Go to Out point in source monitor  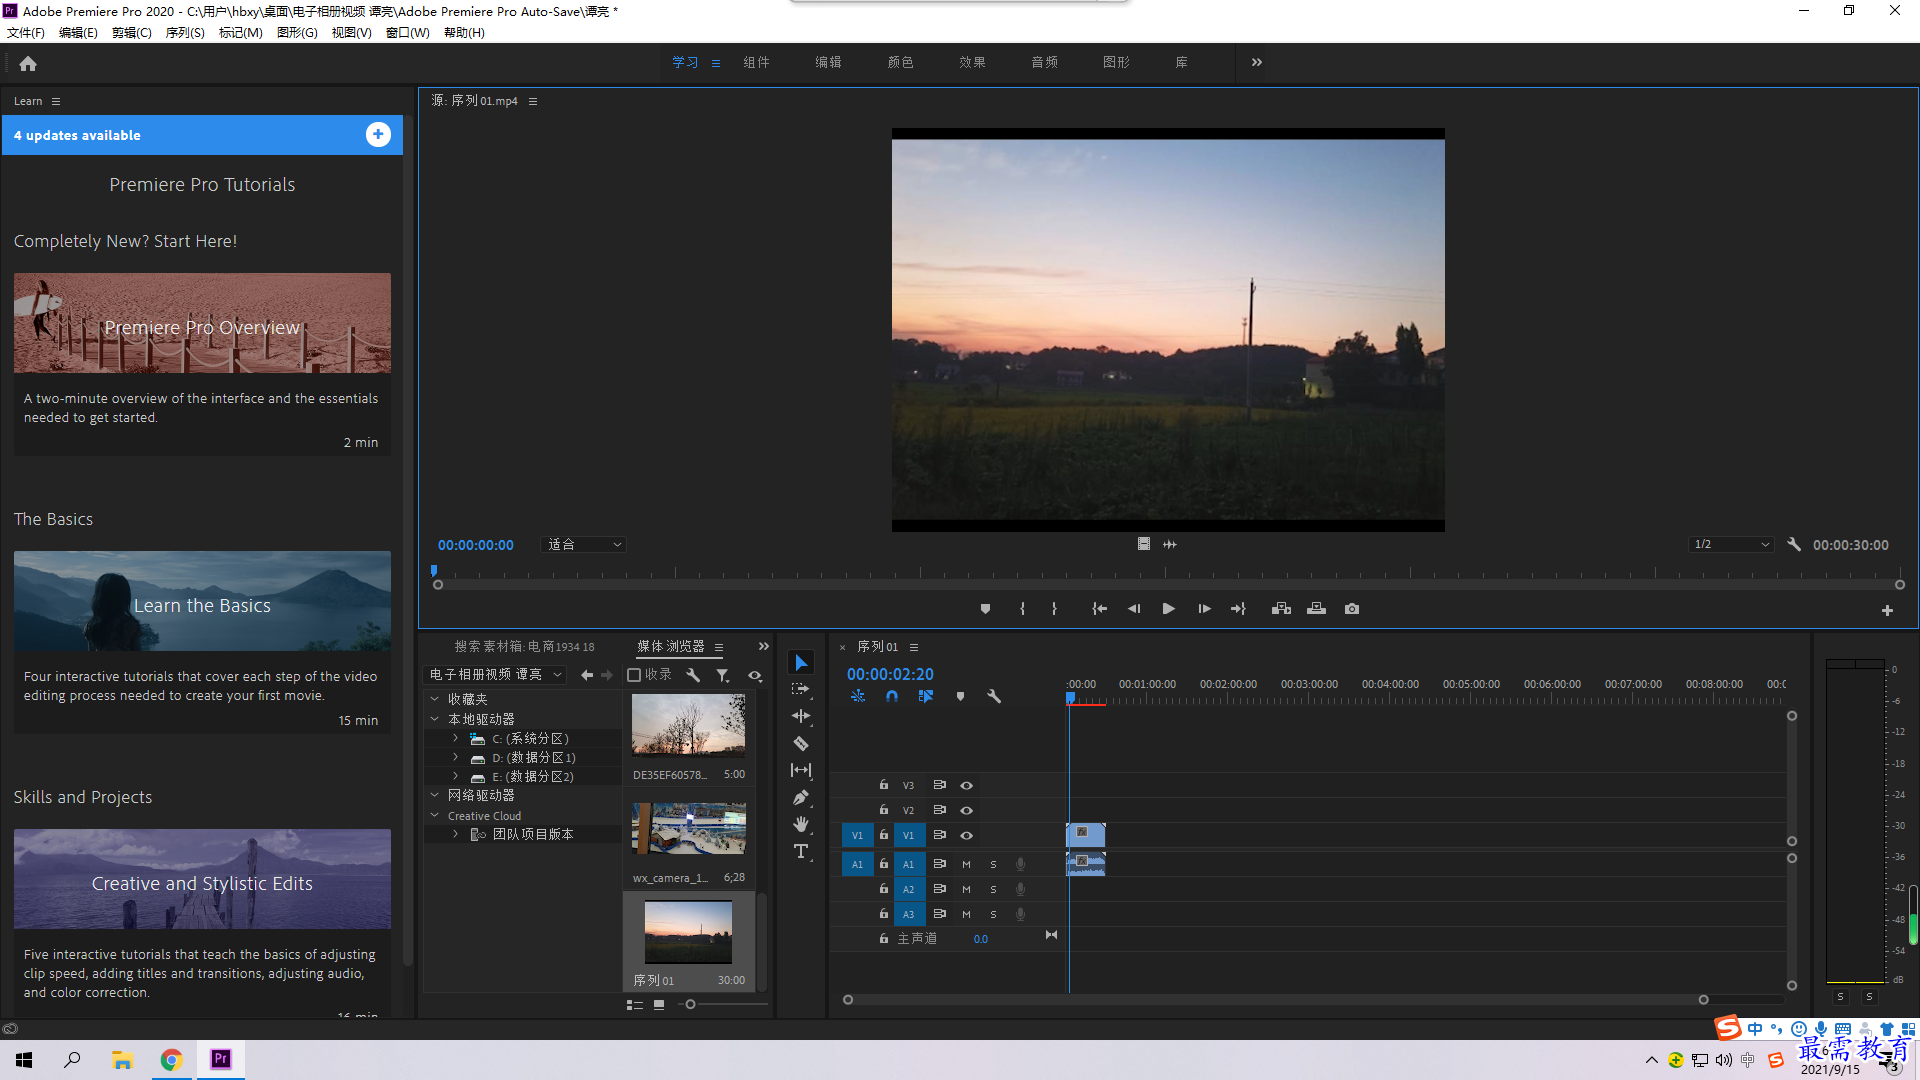click(1238, 609)
